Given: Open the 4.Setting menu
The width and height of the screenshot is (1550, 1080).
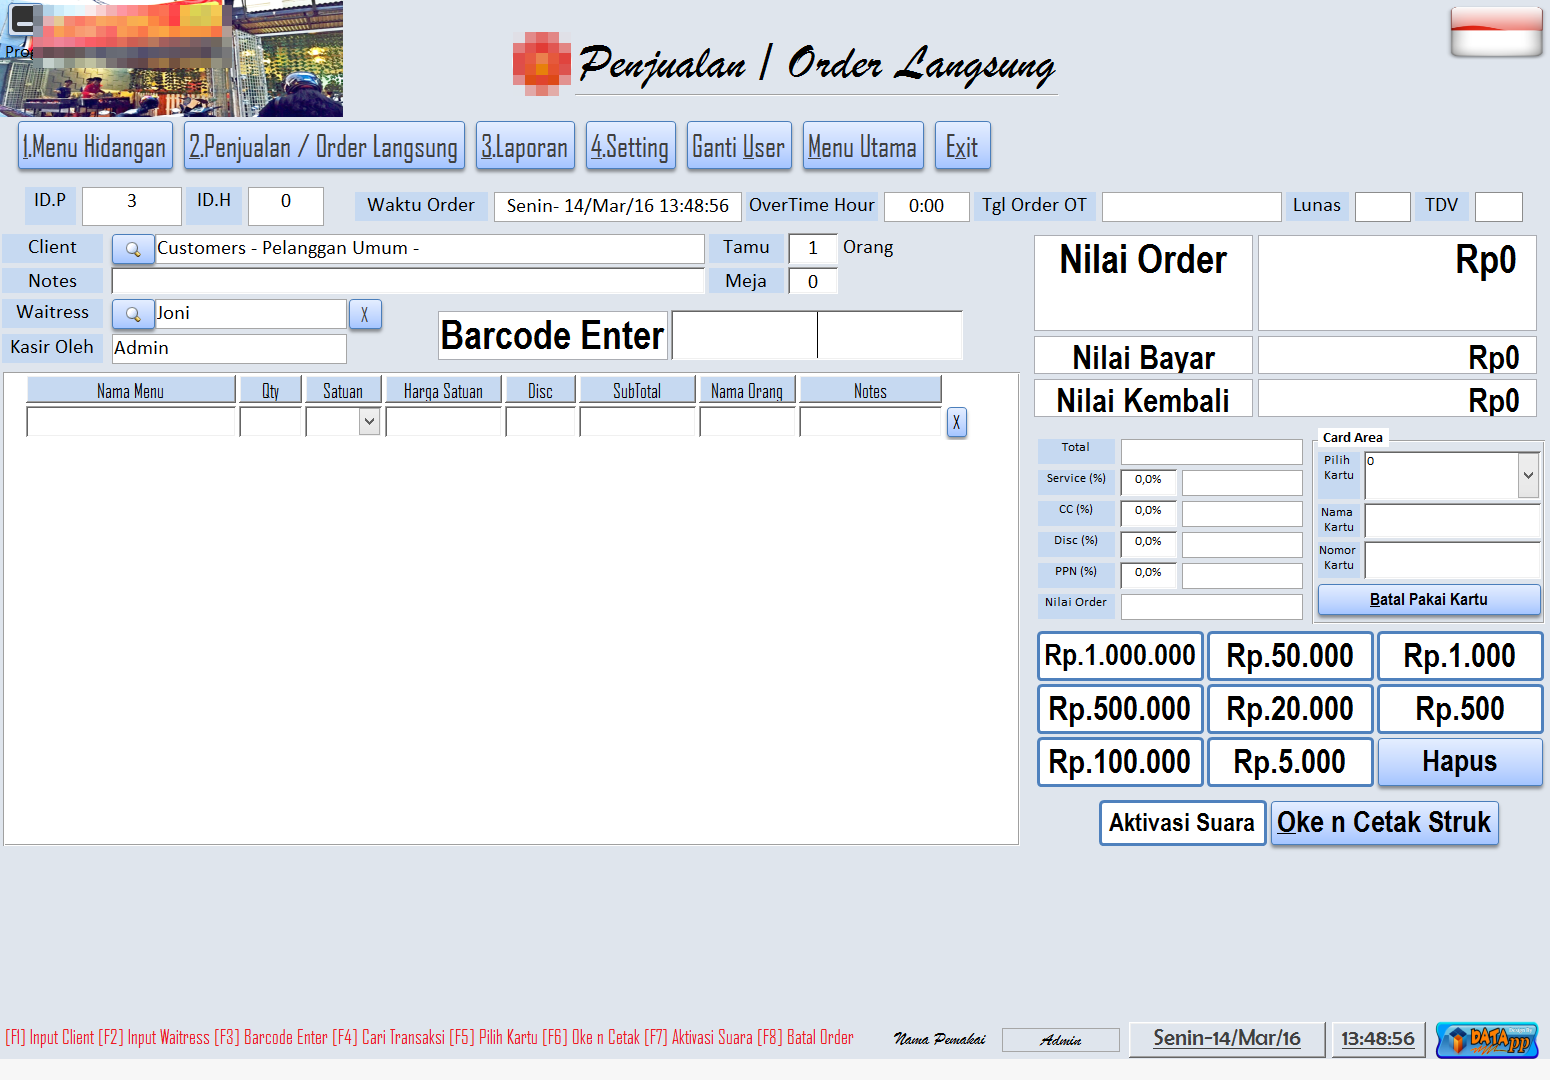Looking at the screenshot, I should tap(630, 147).
